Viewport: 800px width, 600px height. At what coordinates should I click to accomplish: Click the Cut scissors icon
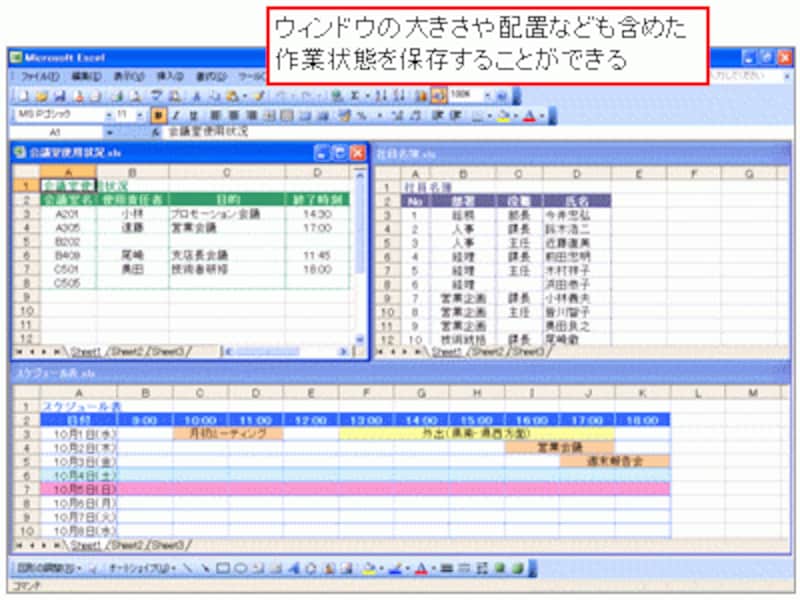[x=196, y=95]
